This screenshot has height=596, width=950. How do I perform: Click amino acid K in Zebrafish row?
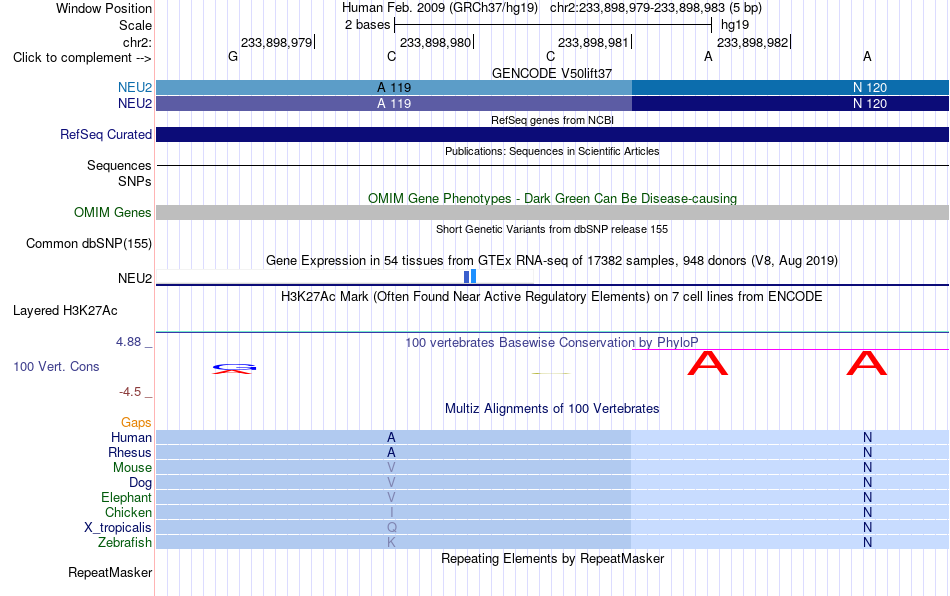click(391, 543)
